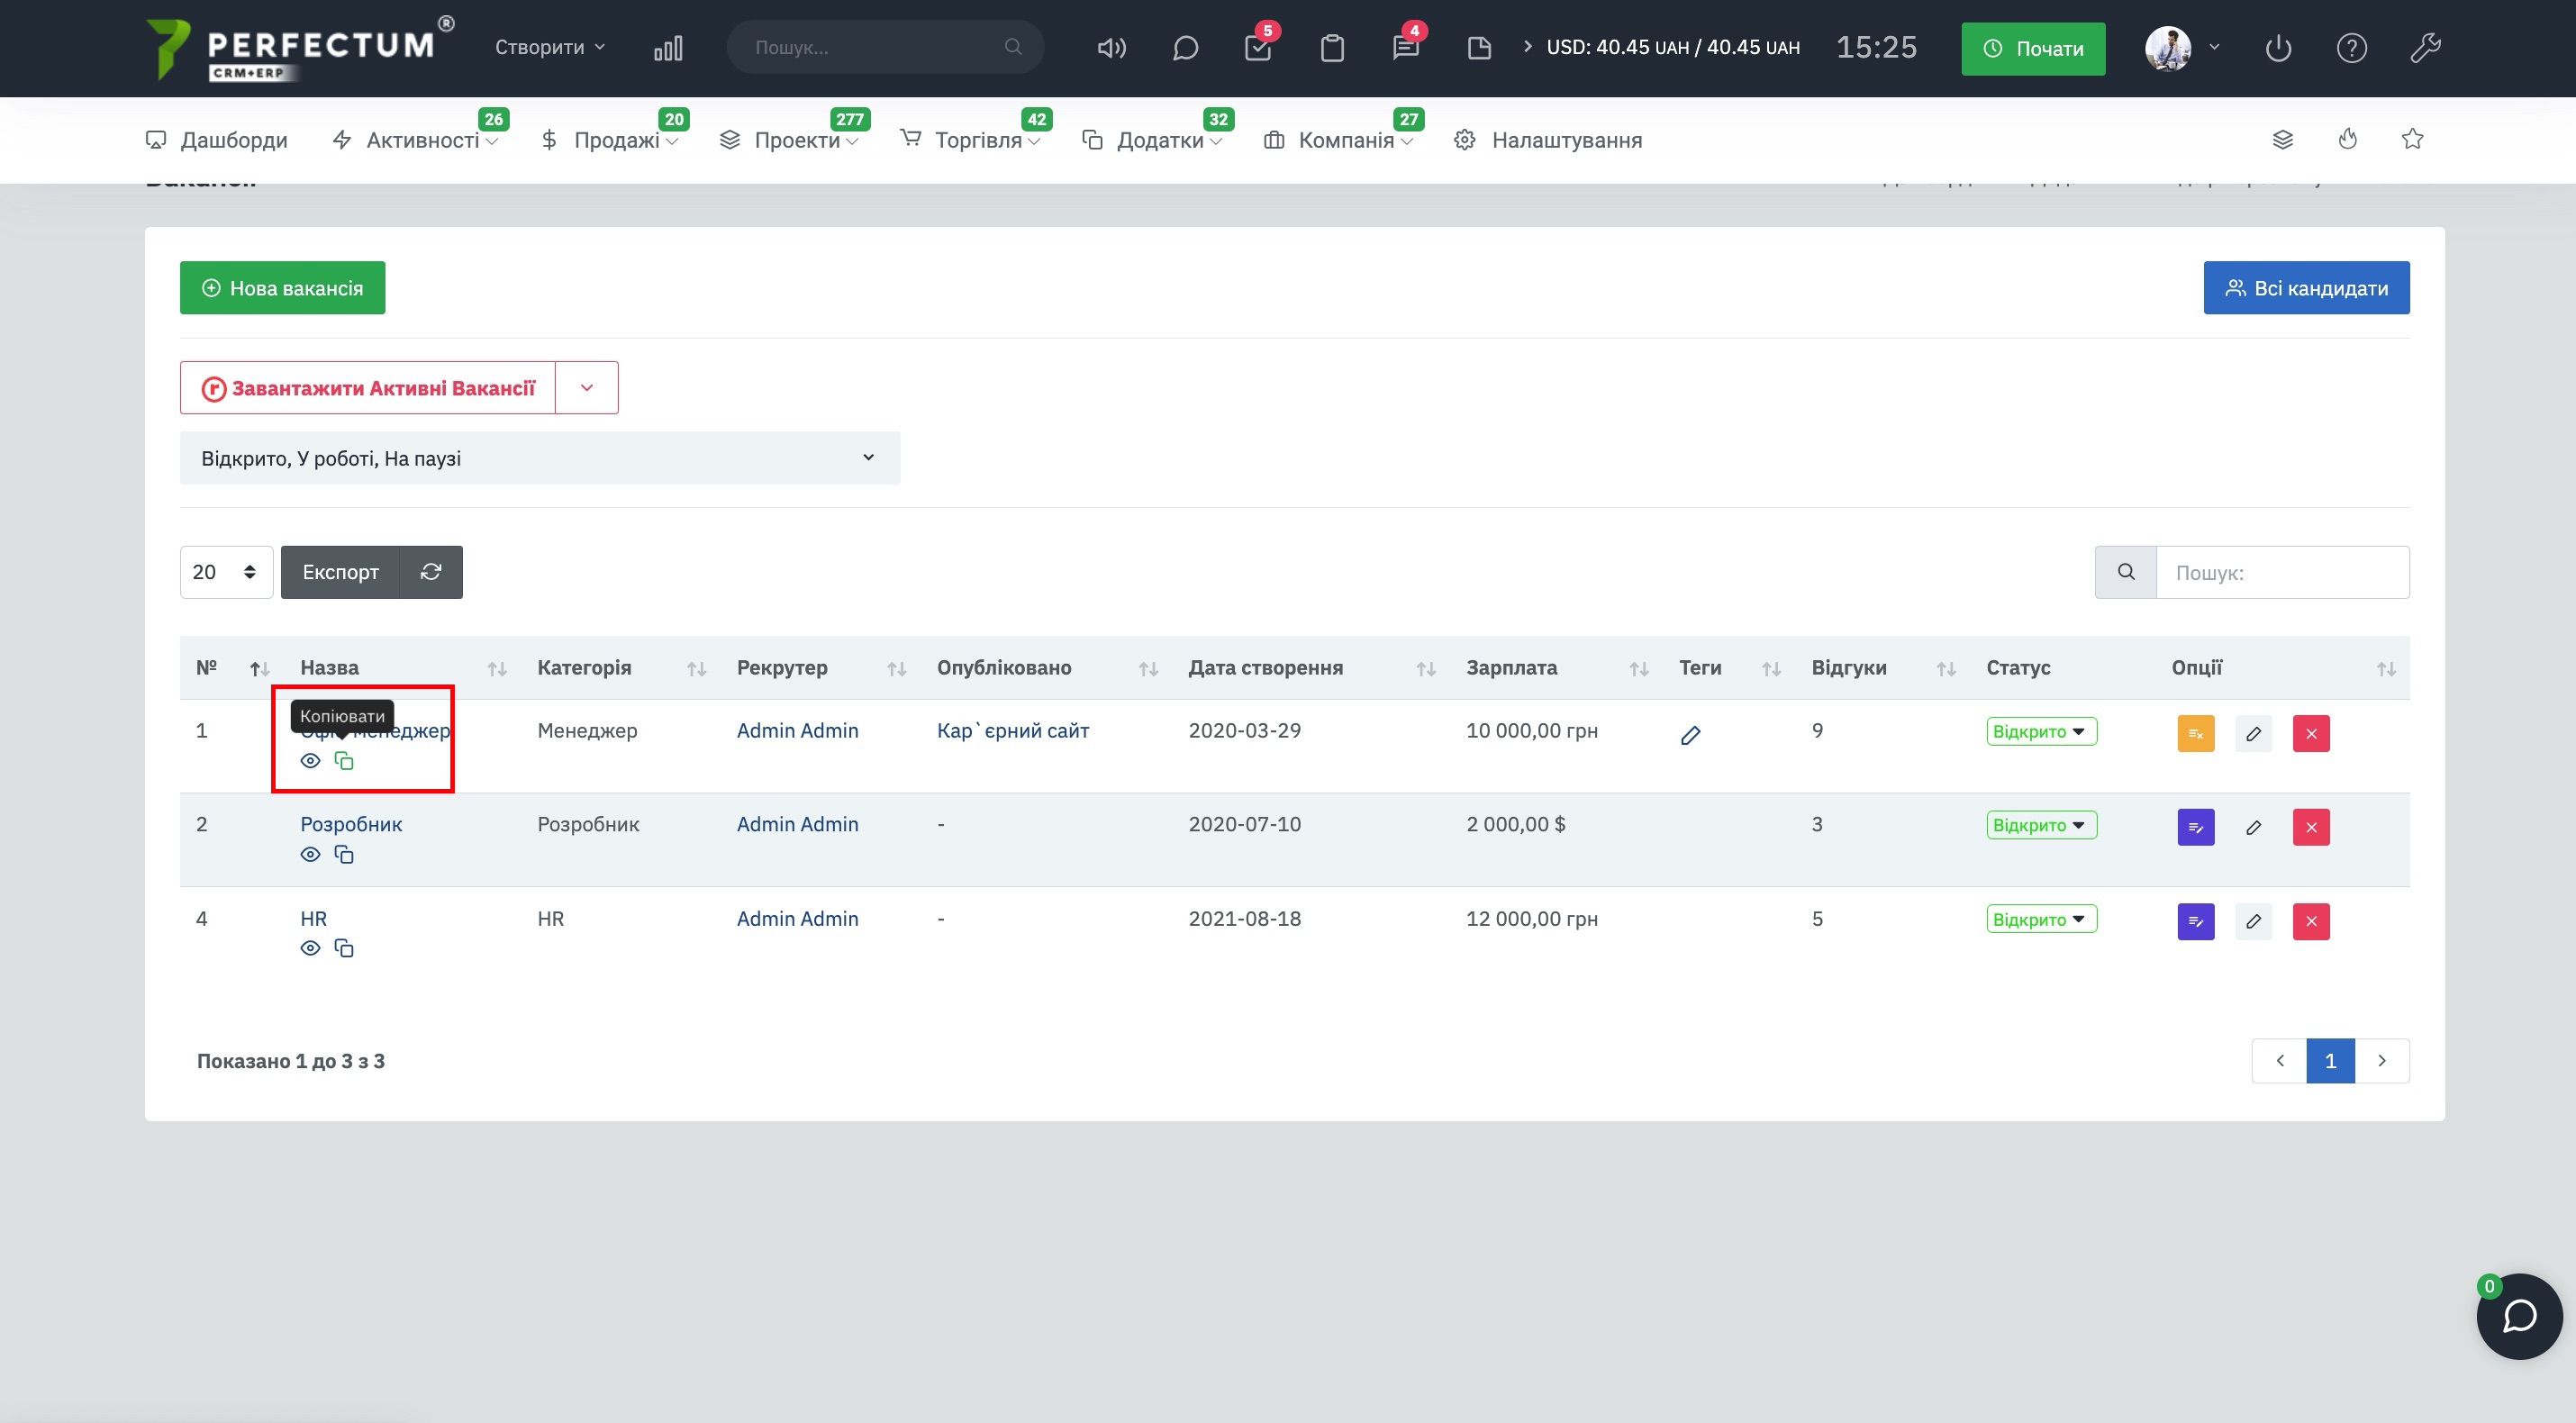Expand the currency rate arrow
Viewport: 2576px width, 1423px height.
(1527, 47)
